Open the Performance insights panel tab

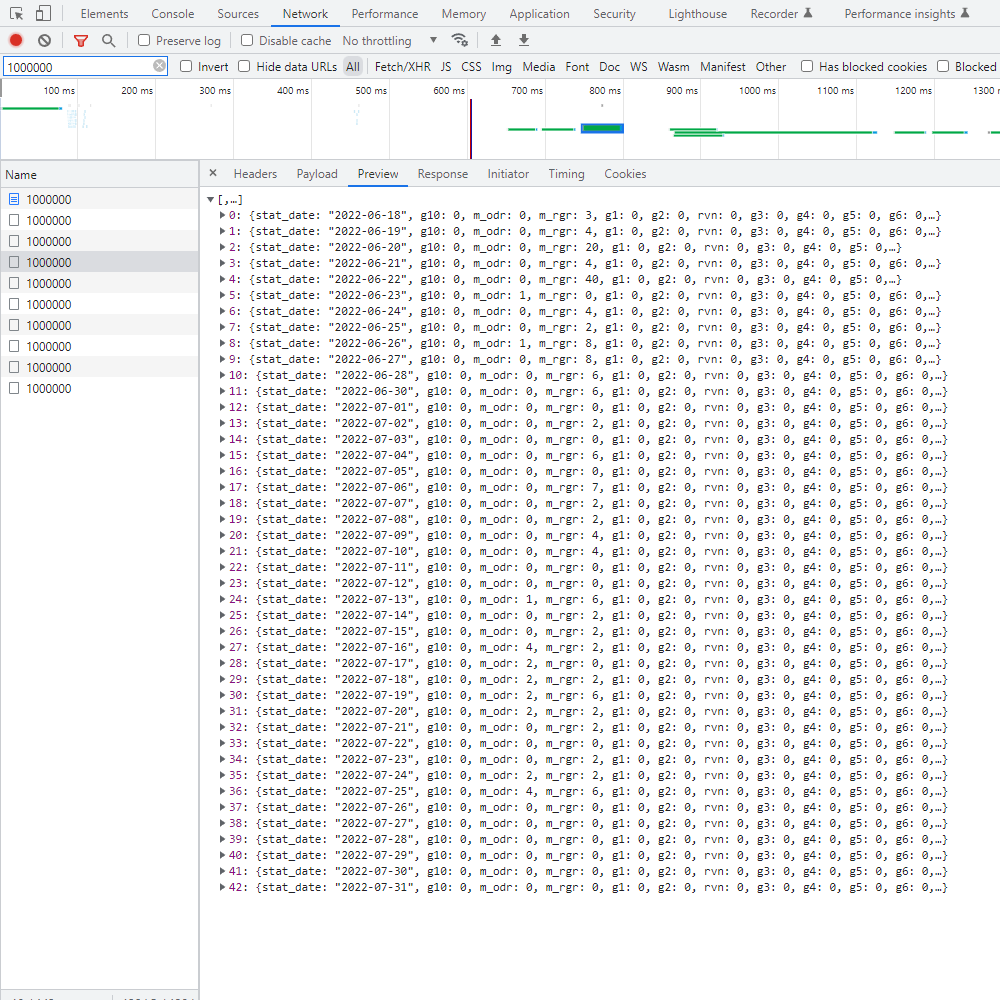click(x=906, y=13)
